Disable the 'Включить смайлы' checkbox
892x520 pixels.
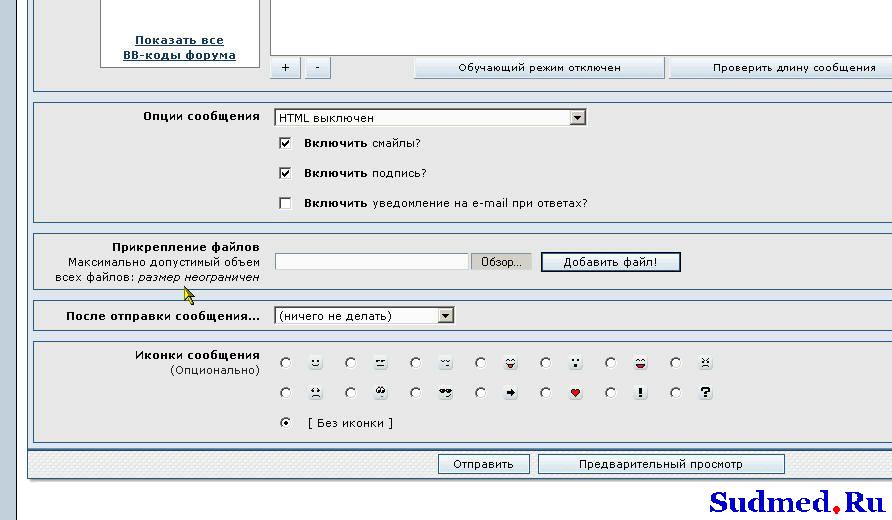pyautogui.click(x=285, y=143)
